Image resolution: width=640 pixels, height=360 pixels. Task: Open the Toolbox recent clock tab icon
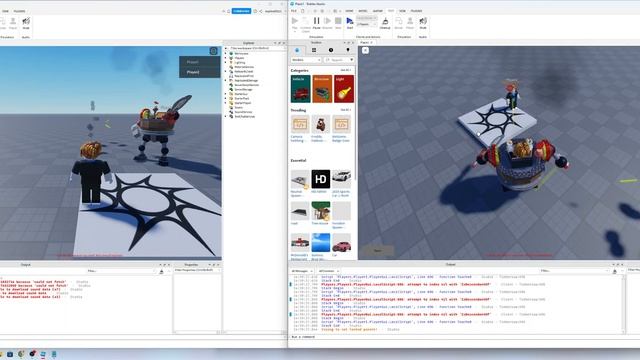pos(331,50)
